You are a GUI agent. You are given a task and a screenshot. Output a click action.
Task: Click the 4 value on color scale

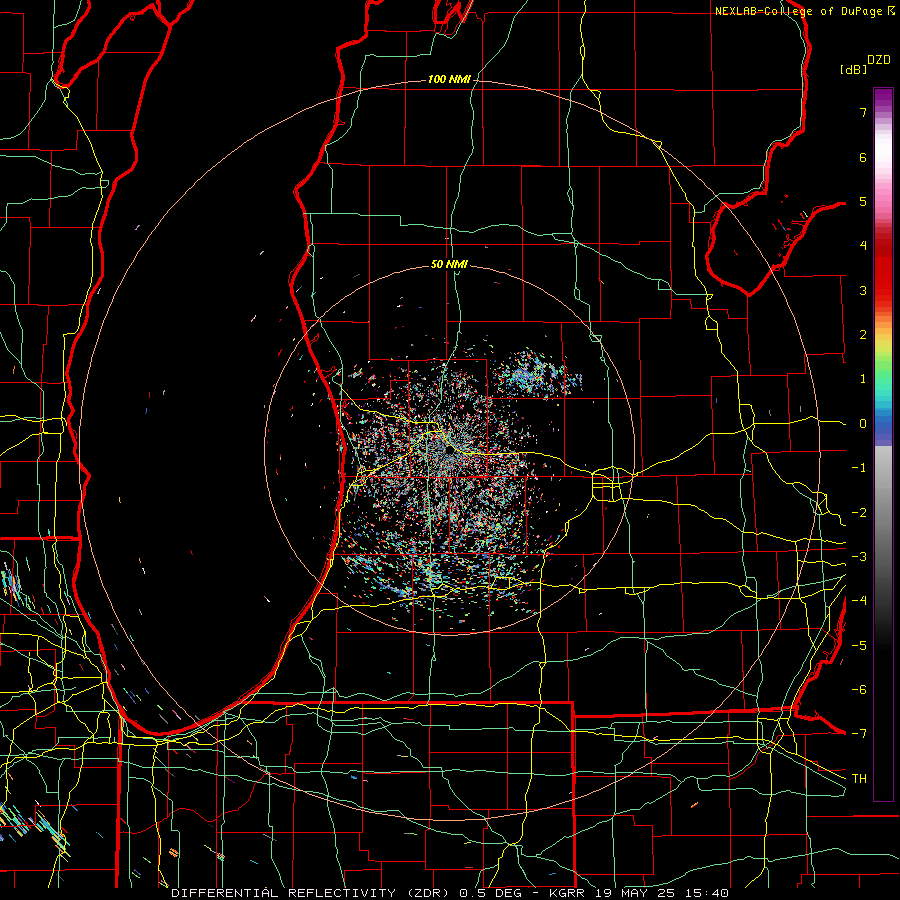[863, 246]
